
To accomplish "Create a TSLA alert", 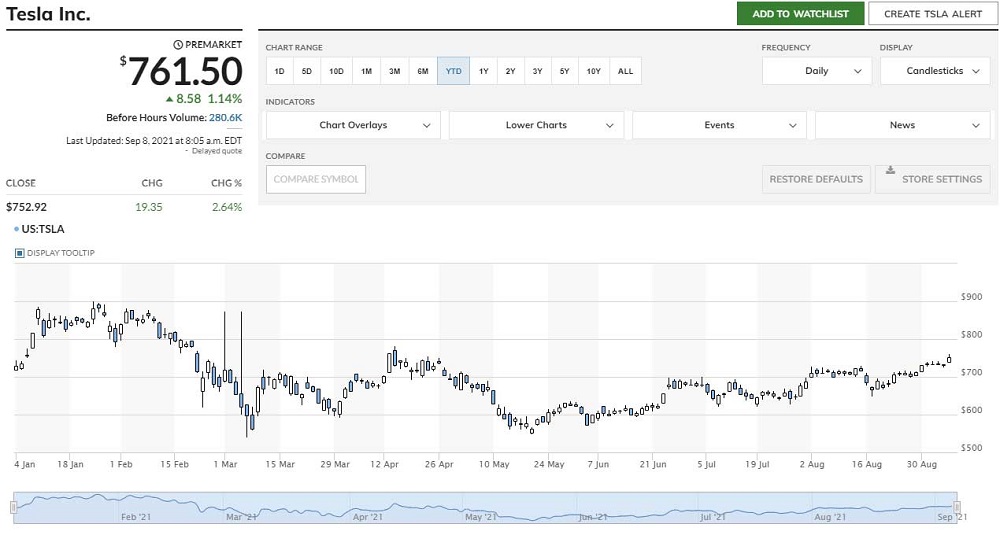I will click(x=932, y=13).
